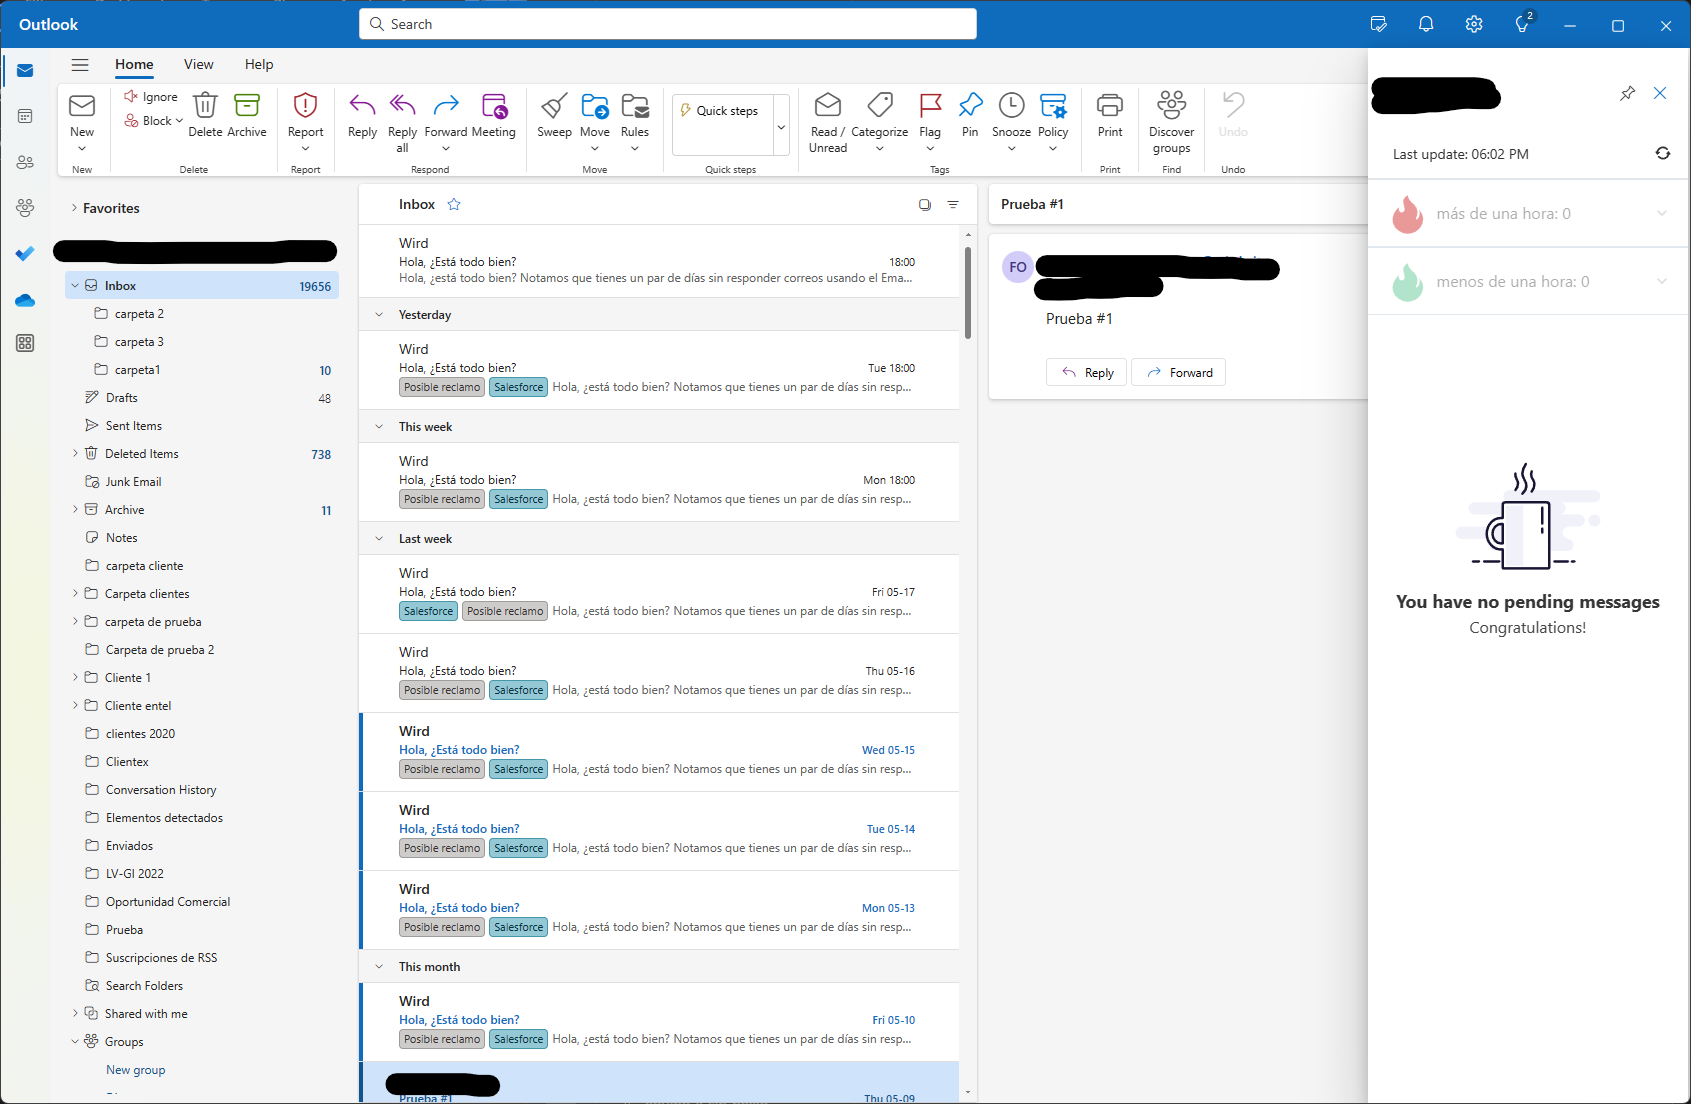
Task: Expand the Deleted Items folder
Action: [75, 453]
